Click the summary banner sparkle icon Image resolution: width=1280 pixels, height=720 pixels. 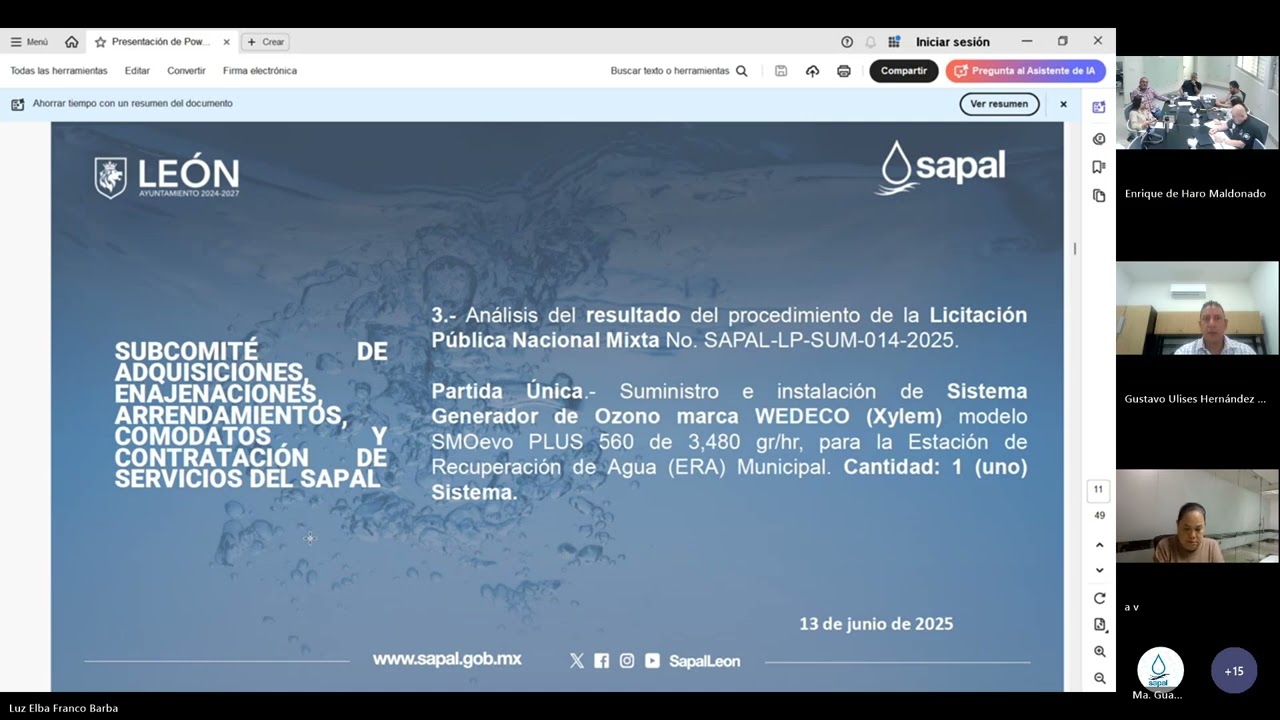click(x=17, y=104)
